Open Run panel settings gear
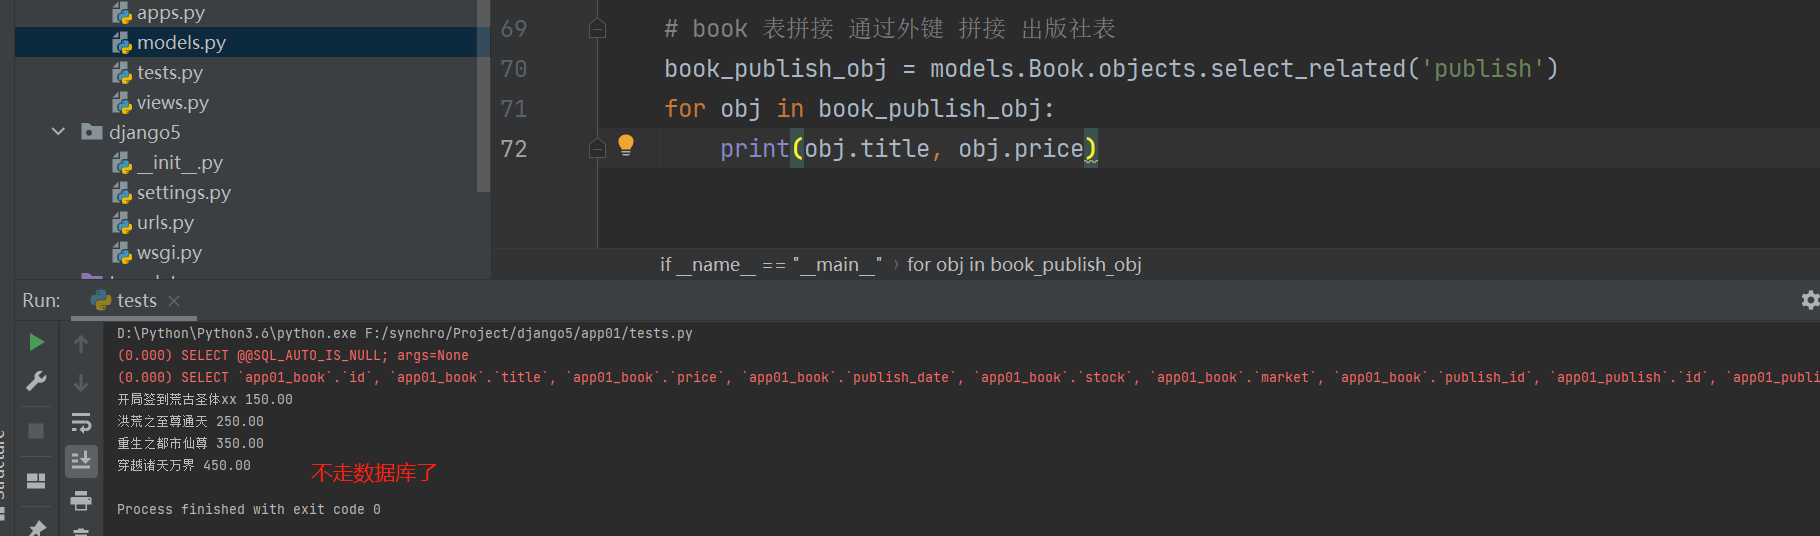1820x536 pixels. (x=1809, y=300)
